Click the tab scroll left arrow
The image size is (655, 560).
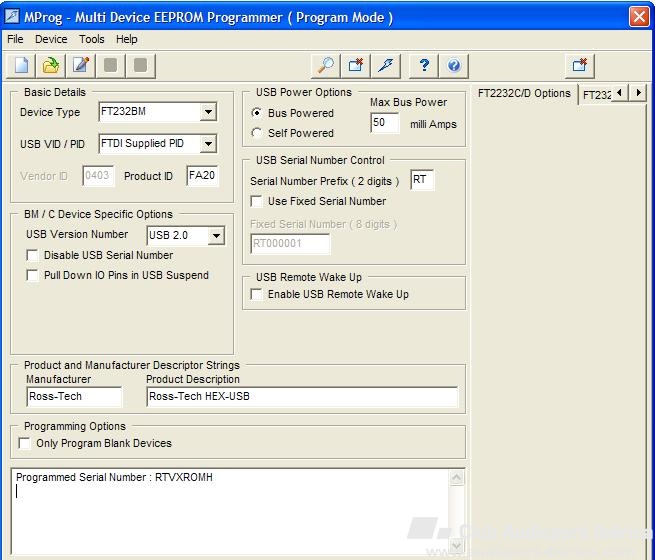click(x=619, y=92)
